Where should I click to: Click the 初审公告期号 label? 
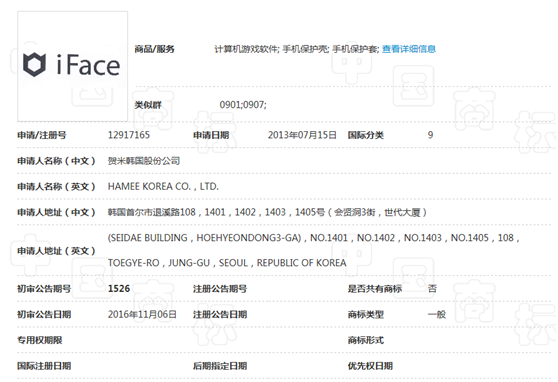(44, 289)
